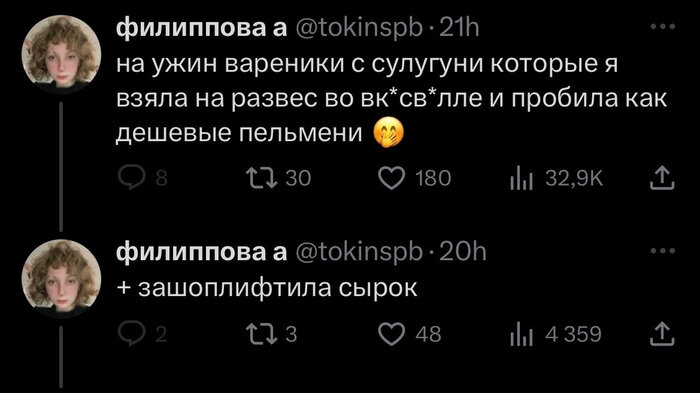Open more options menu on second tweet
This screenshot has height=393, width=700.
click(x=662, y=251)
